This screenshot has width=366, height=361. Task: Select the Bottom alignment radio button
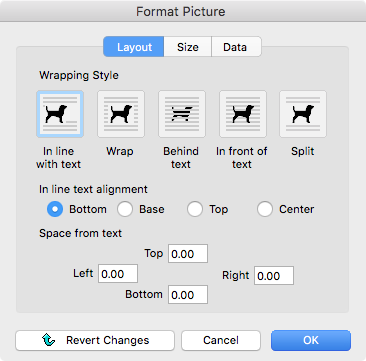pos(55,209)
